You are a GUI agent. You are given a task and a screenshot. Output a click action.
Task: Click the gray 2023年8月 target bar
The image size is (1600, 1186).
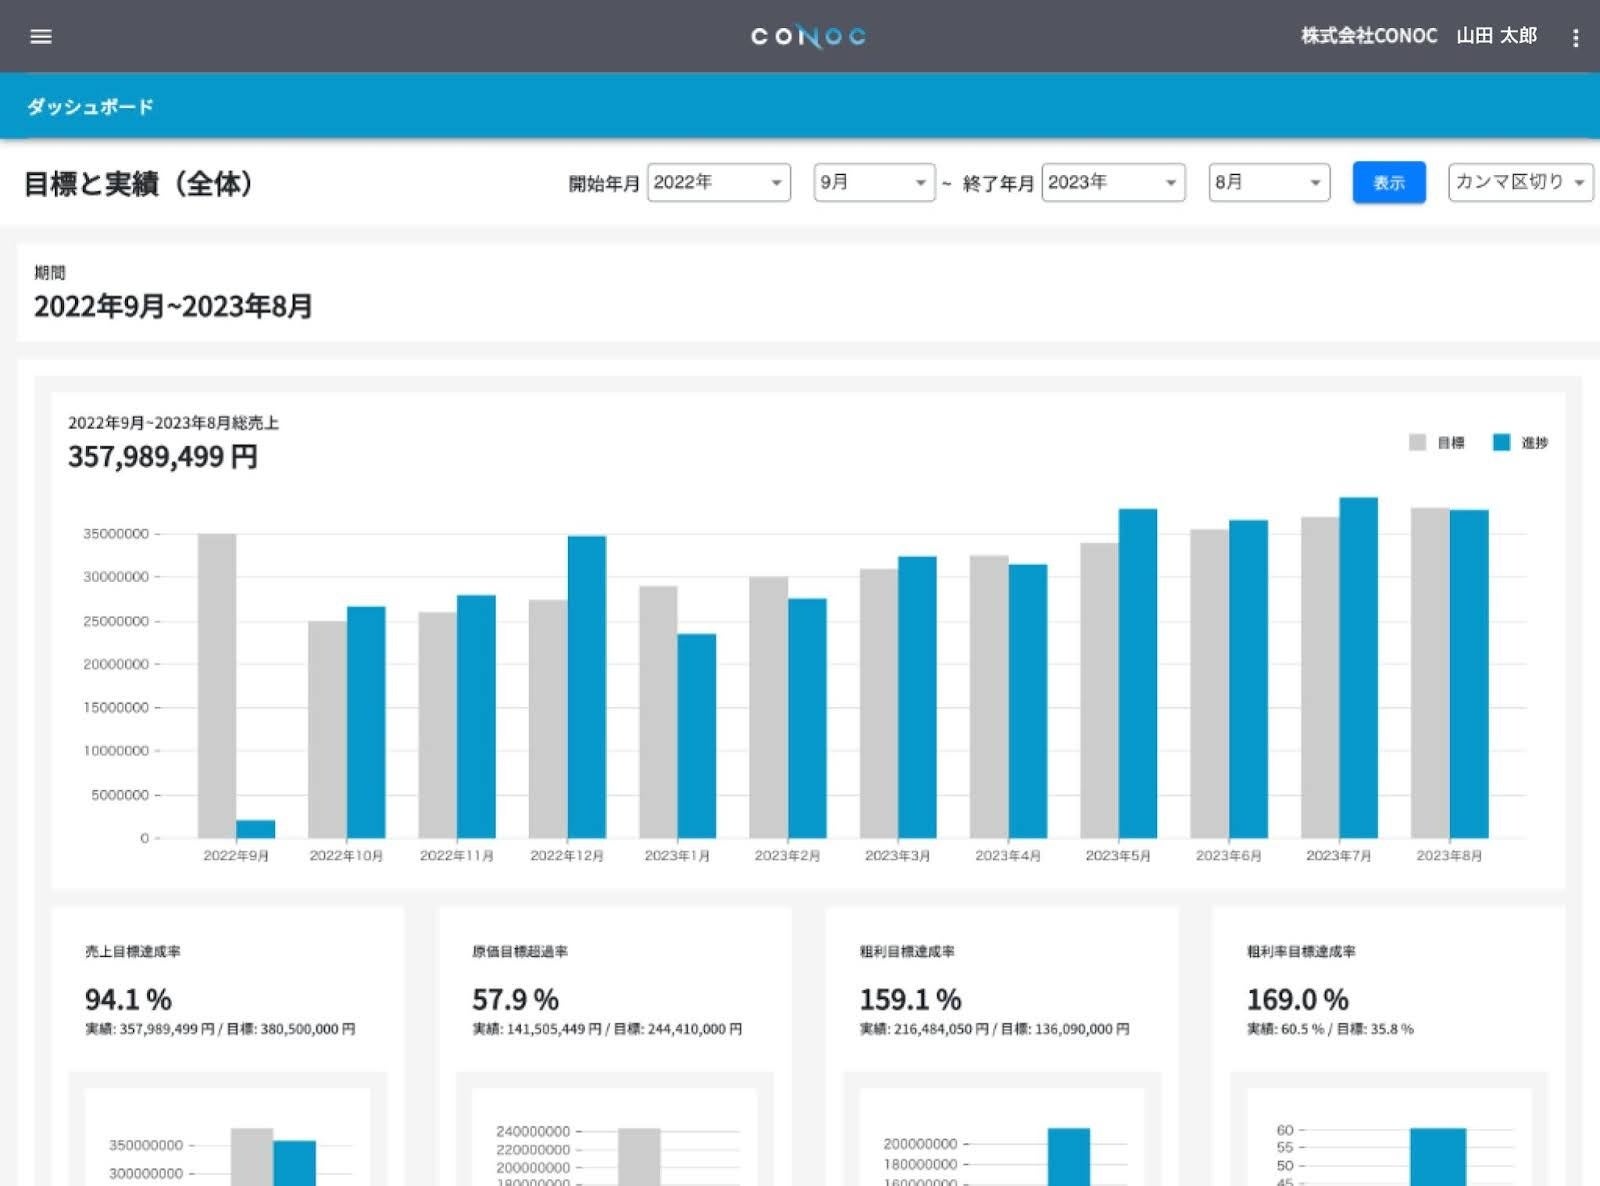(x=1430, y=673)
